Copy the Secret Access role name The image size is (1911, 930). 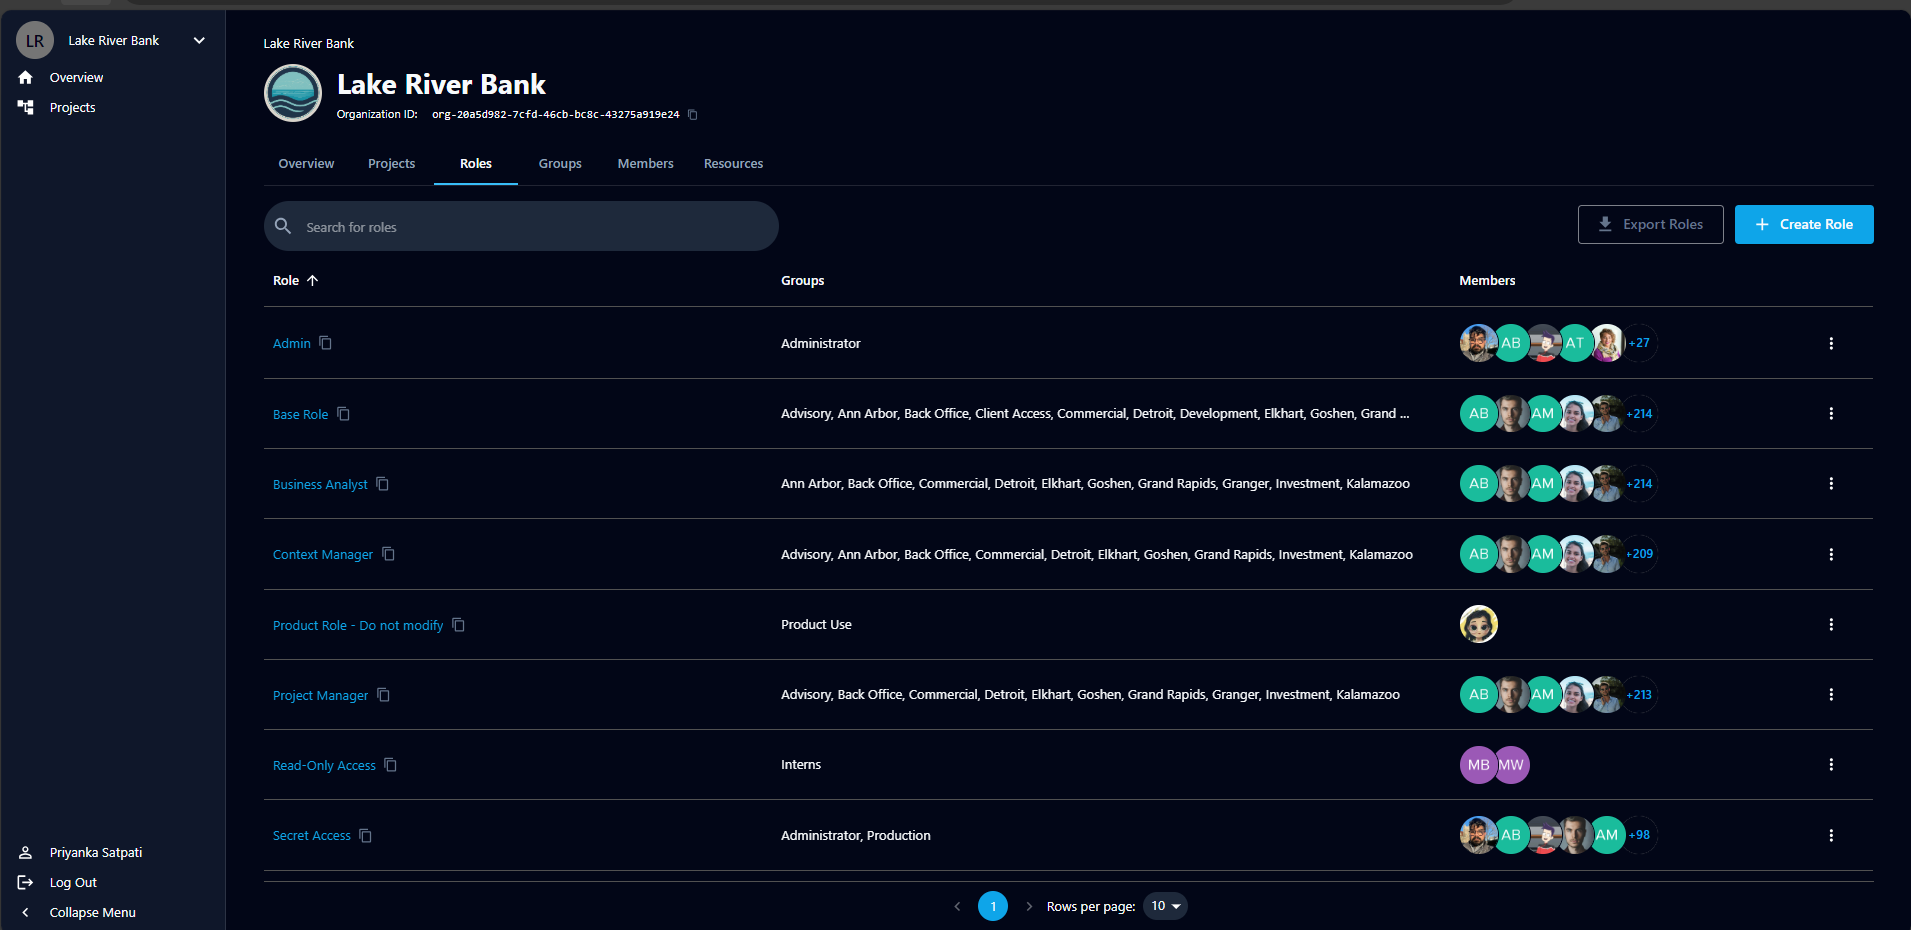coord(366,836)
